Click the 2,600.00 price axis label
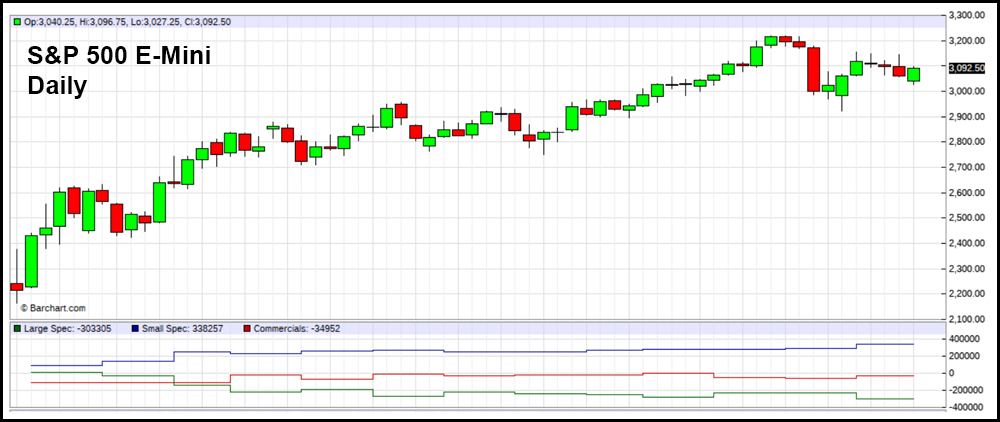The width and height of the screenshot is (1000, 422). coord(967,193)
